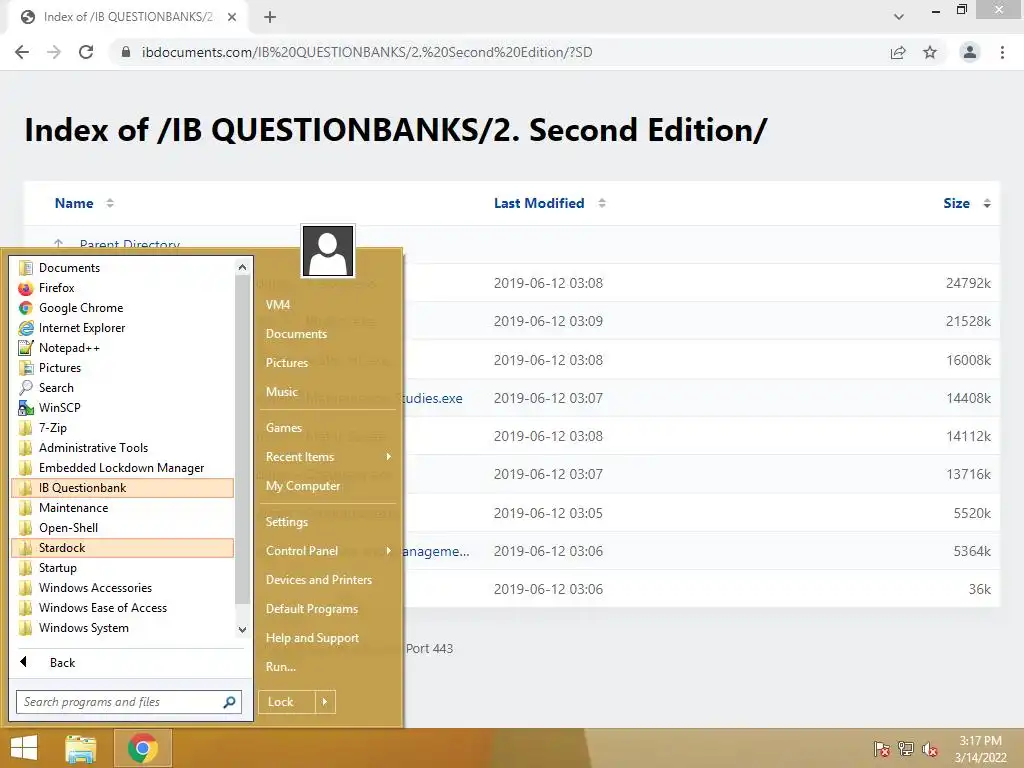The image size is (1024, 768).
Task: Click the Lock button
Action: click(x=287, y=702)
